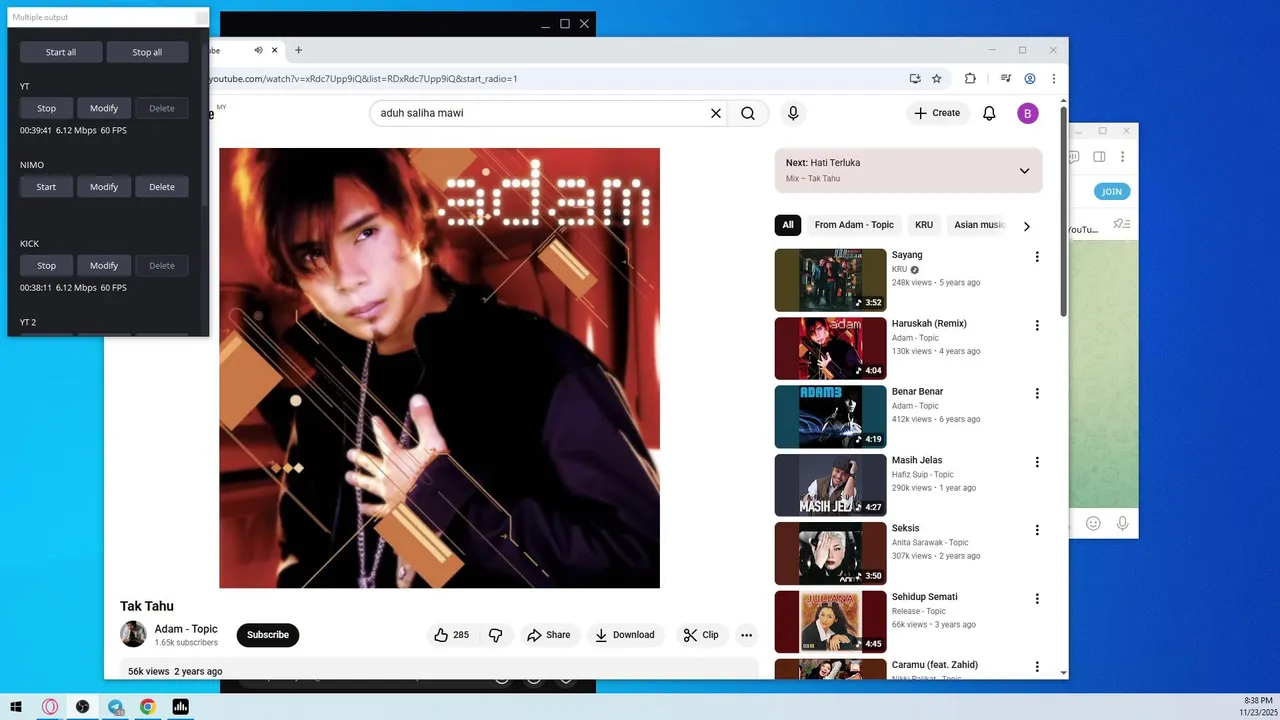
Task: Open the Sehidup Semati video title
Action: 925,597
